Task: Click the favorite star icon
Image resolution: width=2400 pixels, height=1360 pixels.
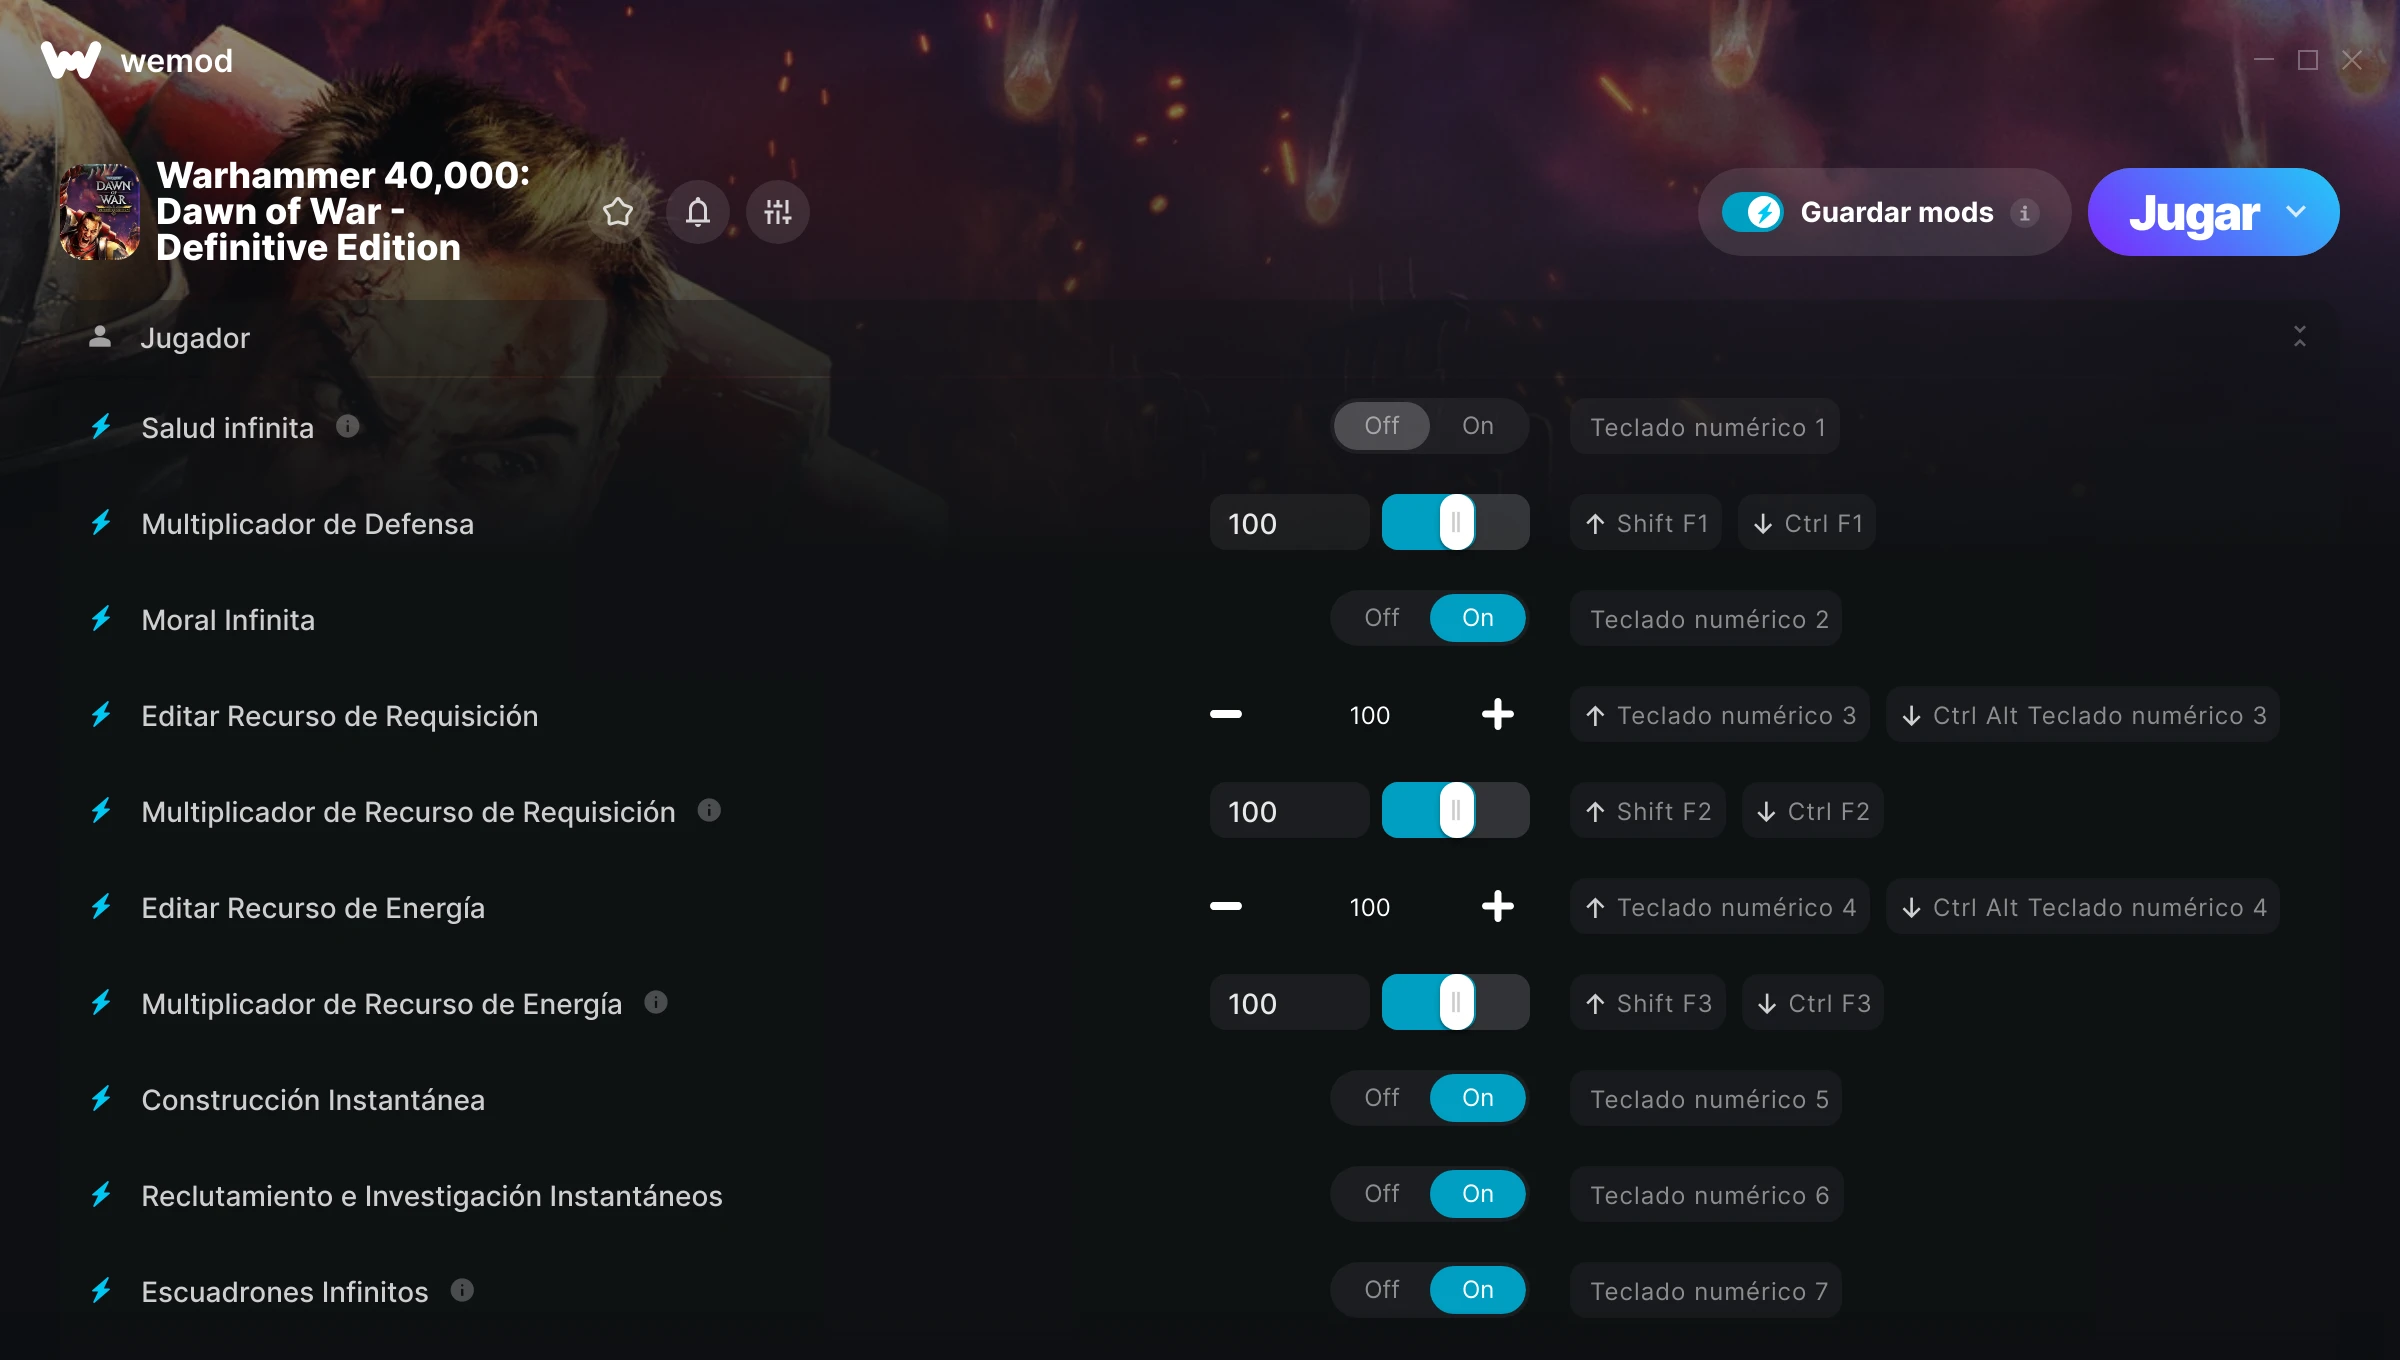Action: [618, 212]
